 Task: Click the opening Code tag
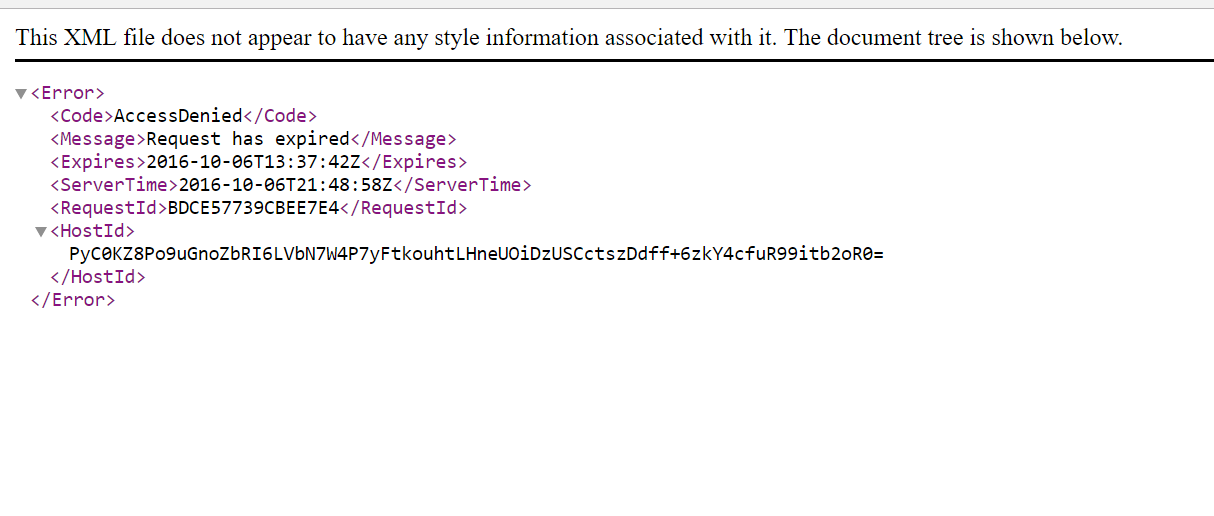[x=82, y=116]
